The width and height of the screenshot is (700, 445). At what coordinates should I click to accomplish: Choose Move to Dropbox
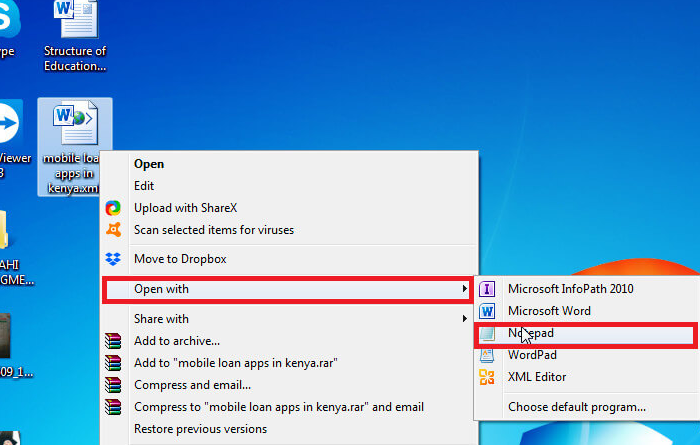pyautogui.click(x=180, y=259)
